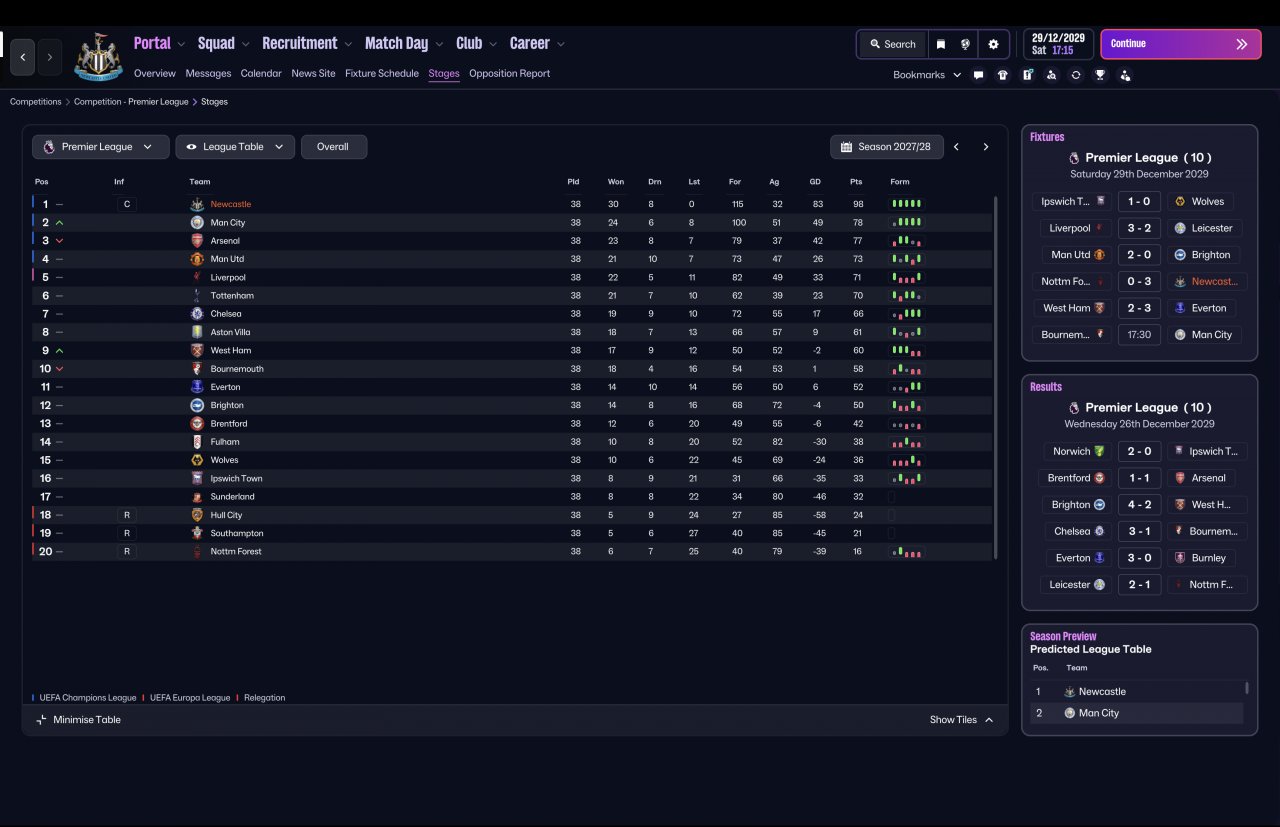
Task: Go to the Fixture Schedule tab
Action: (x=382, y=74)
